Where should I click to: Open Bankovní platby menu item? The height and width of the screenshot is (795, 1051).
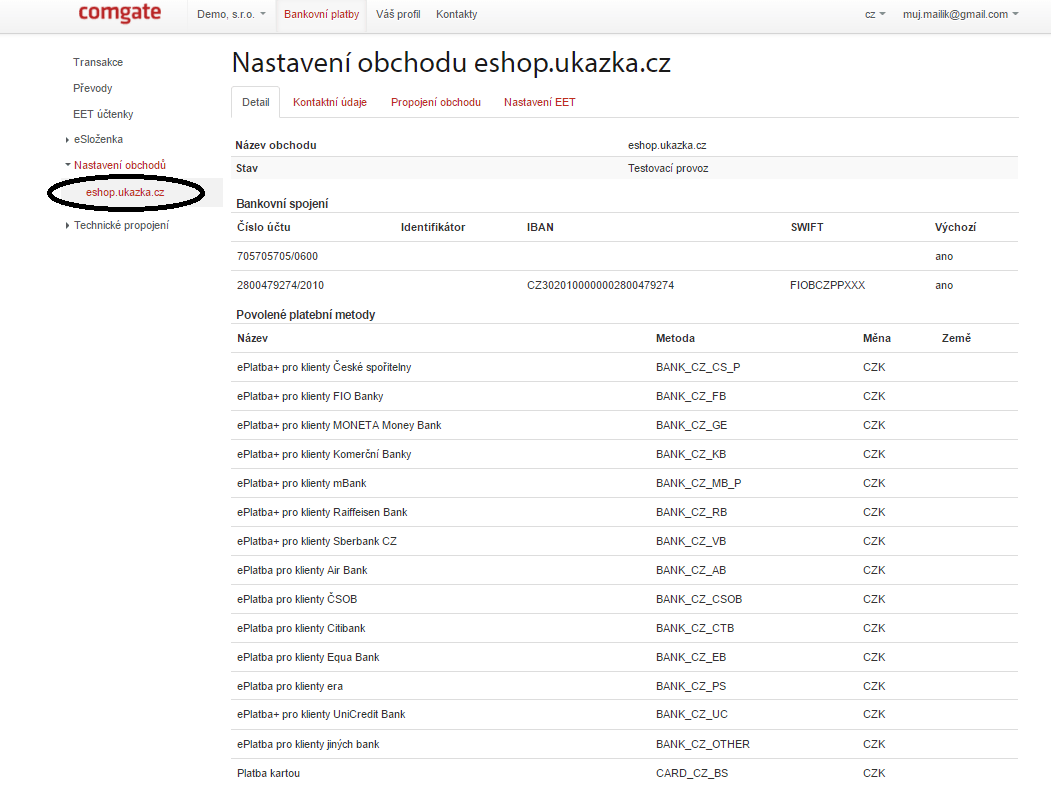click(x=321, y=14)
